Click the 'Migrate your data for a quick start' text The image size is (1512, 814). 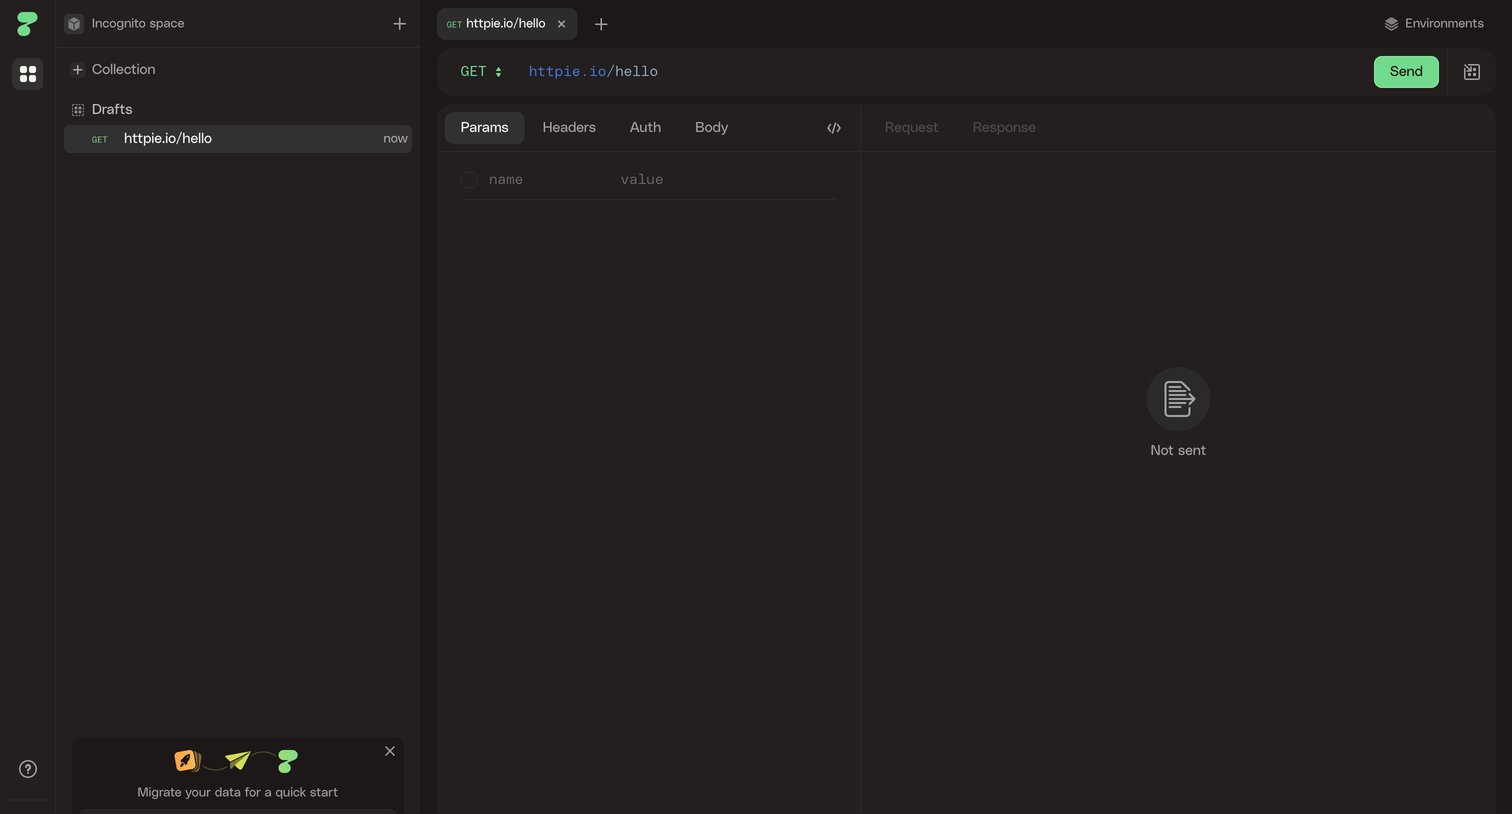pyautogui.click(x=237, y=792)
